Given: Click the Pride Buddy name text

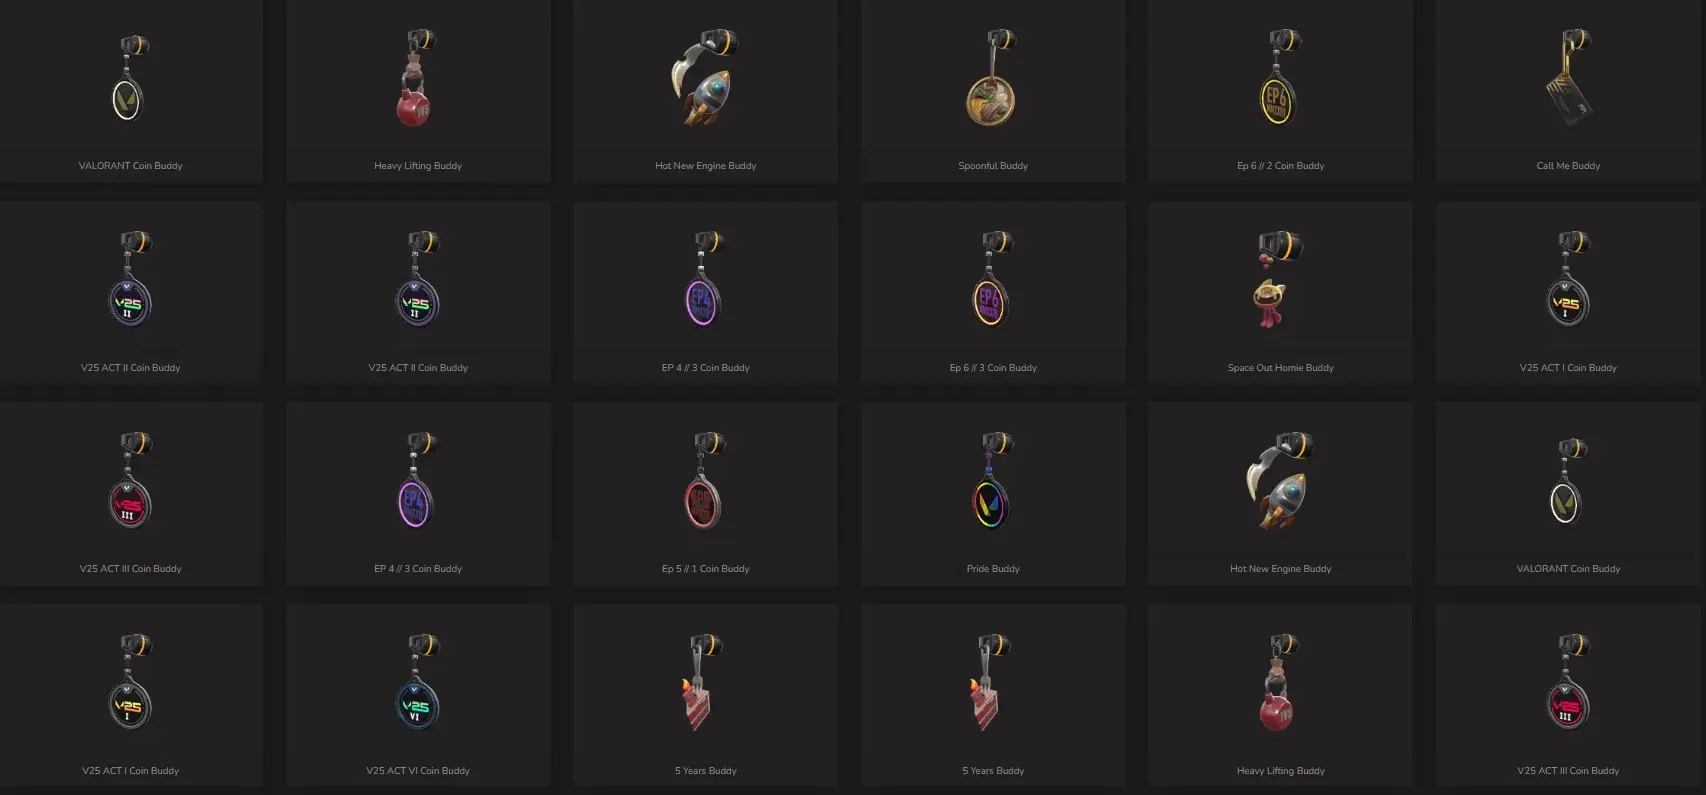Looking at the screenshot, I should pyautogui.click(x=993, y=569).
